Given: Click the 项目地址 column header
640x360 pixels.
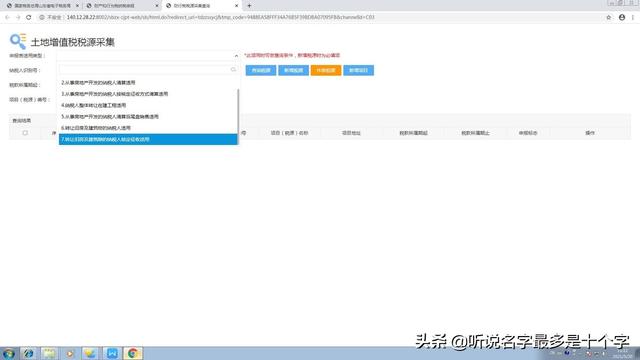Looking at the screenshot, I should point(351,133).
